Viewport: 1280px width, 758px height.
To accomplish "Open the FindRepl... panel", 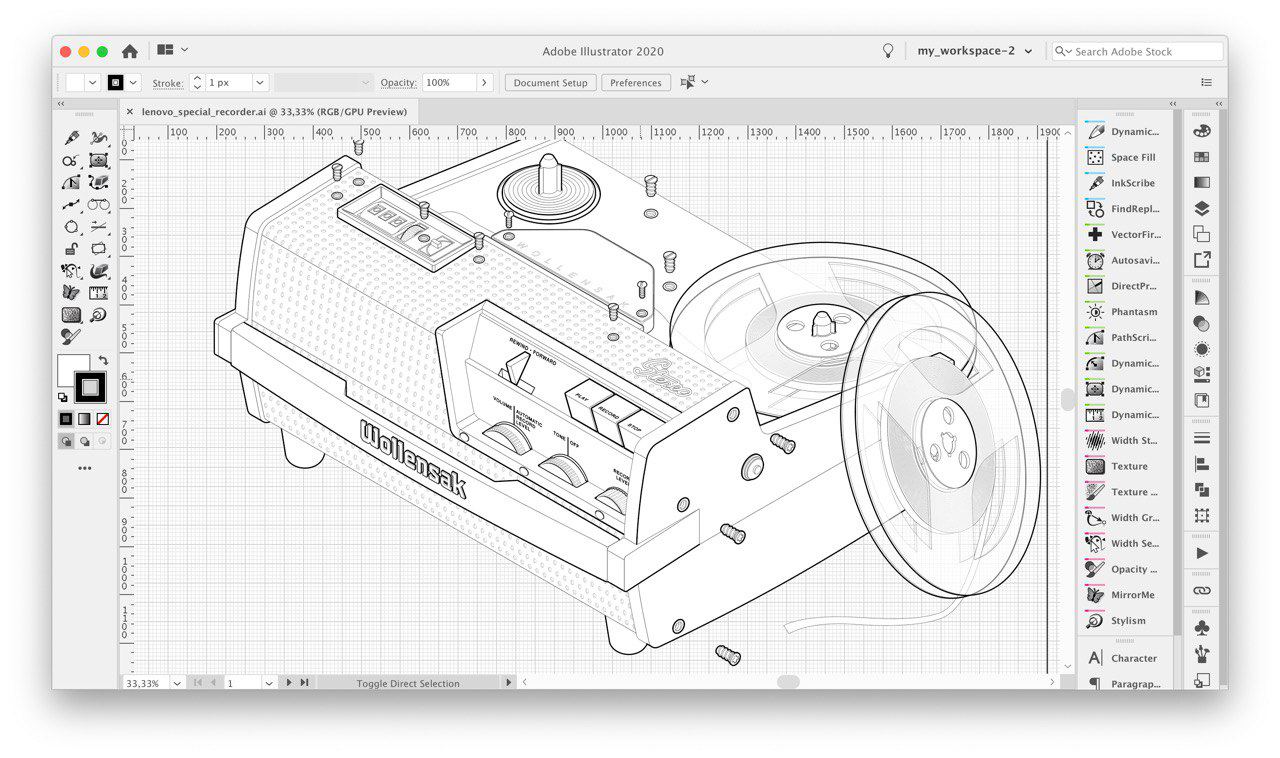I will pyautogui.click(x=1121, y=209).
